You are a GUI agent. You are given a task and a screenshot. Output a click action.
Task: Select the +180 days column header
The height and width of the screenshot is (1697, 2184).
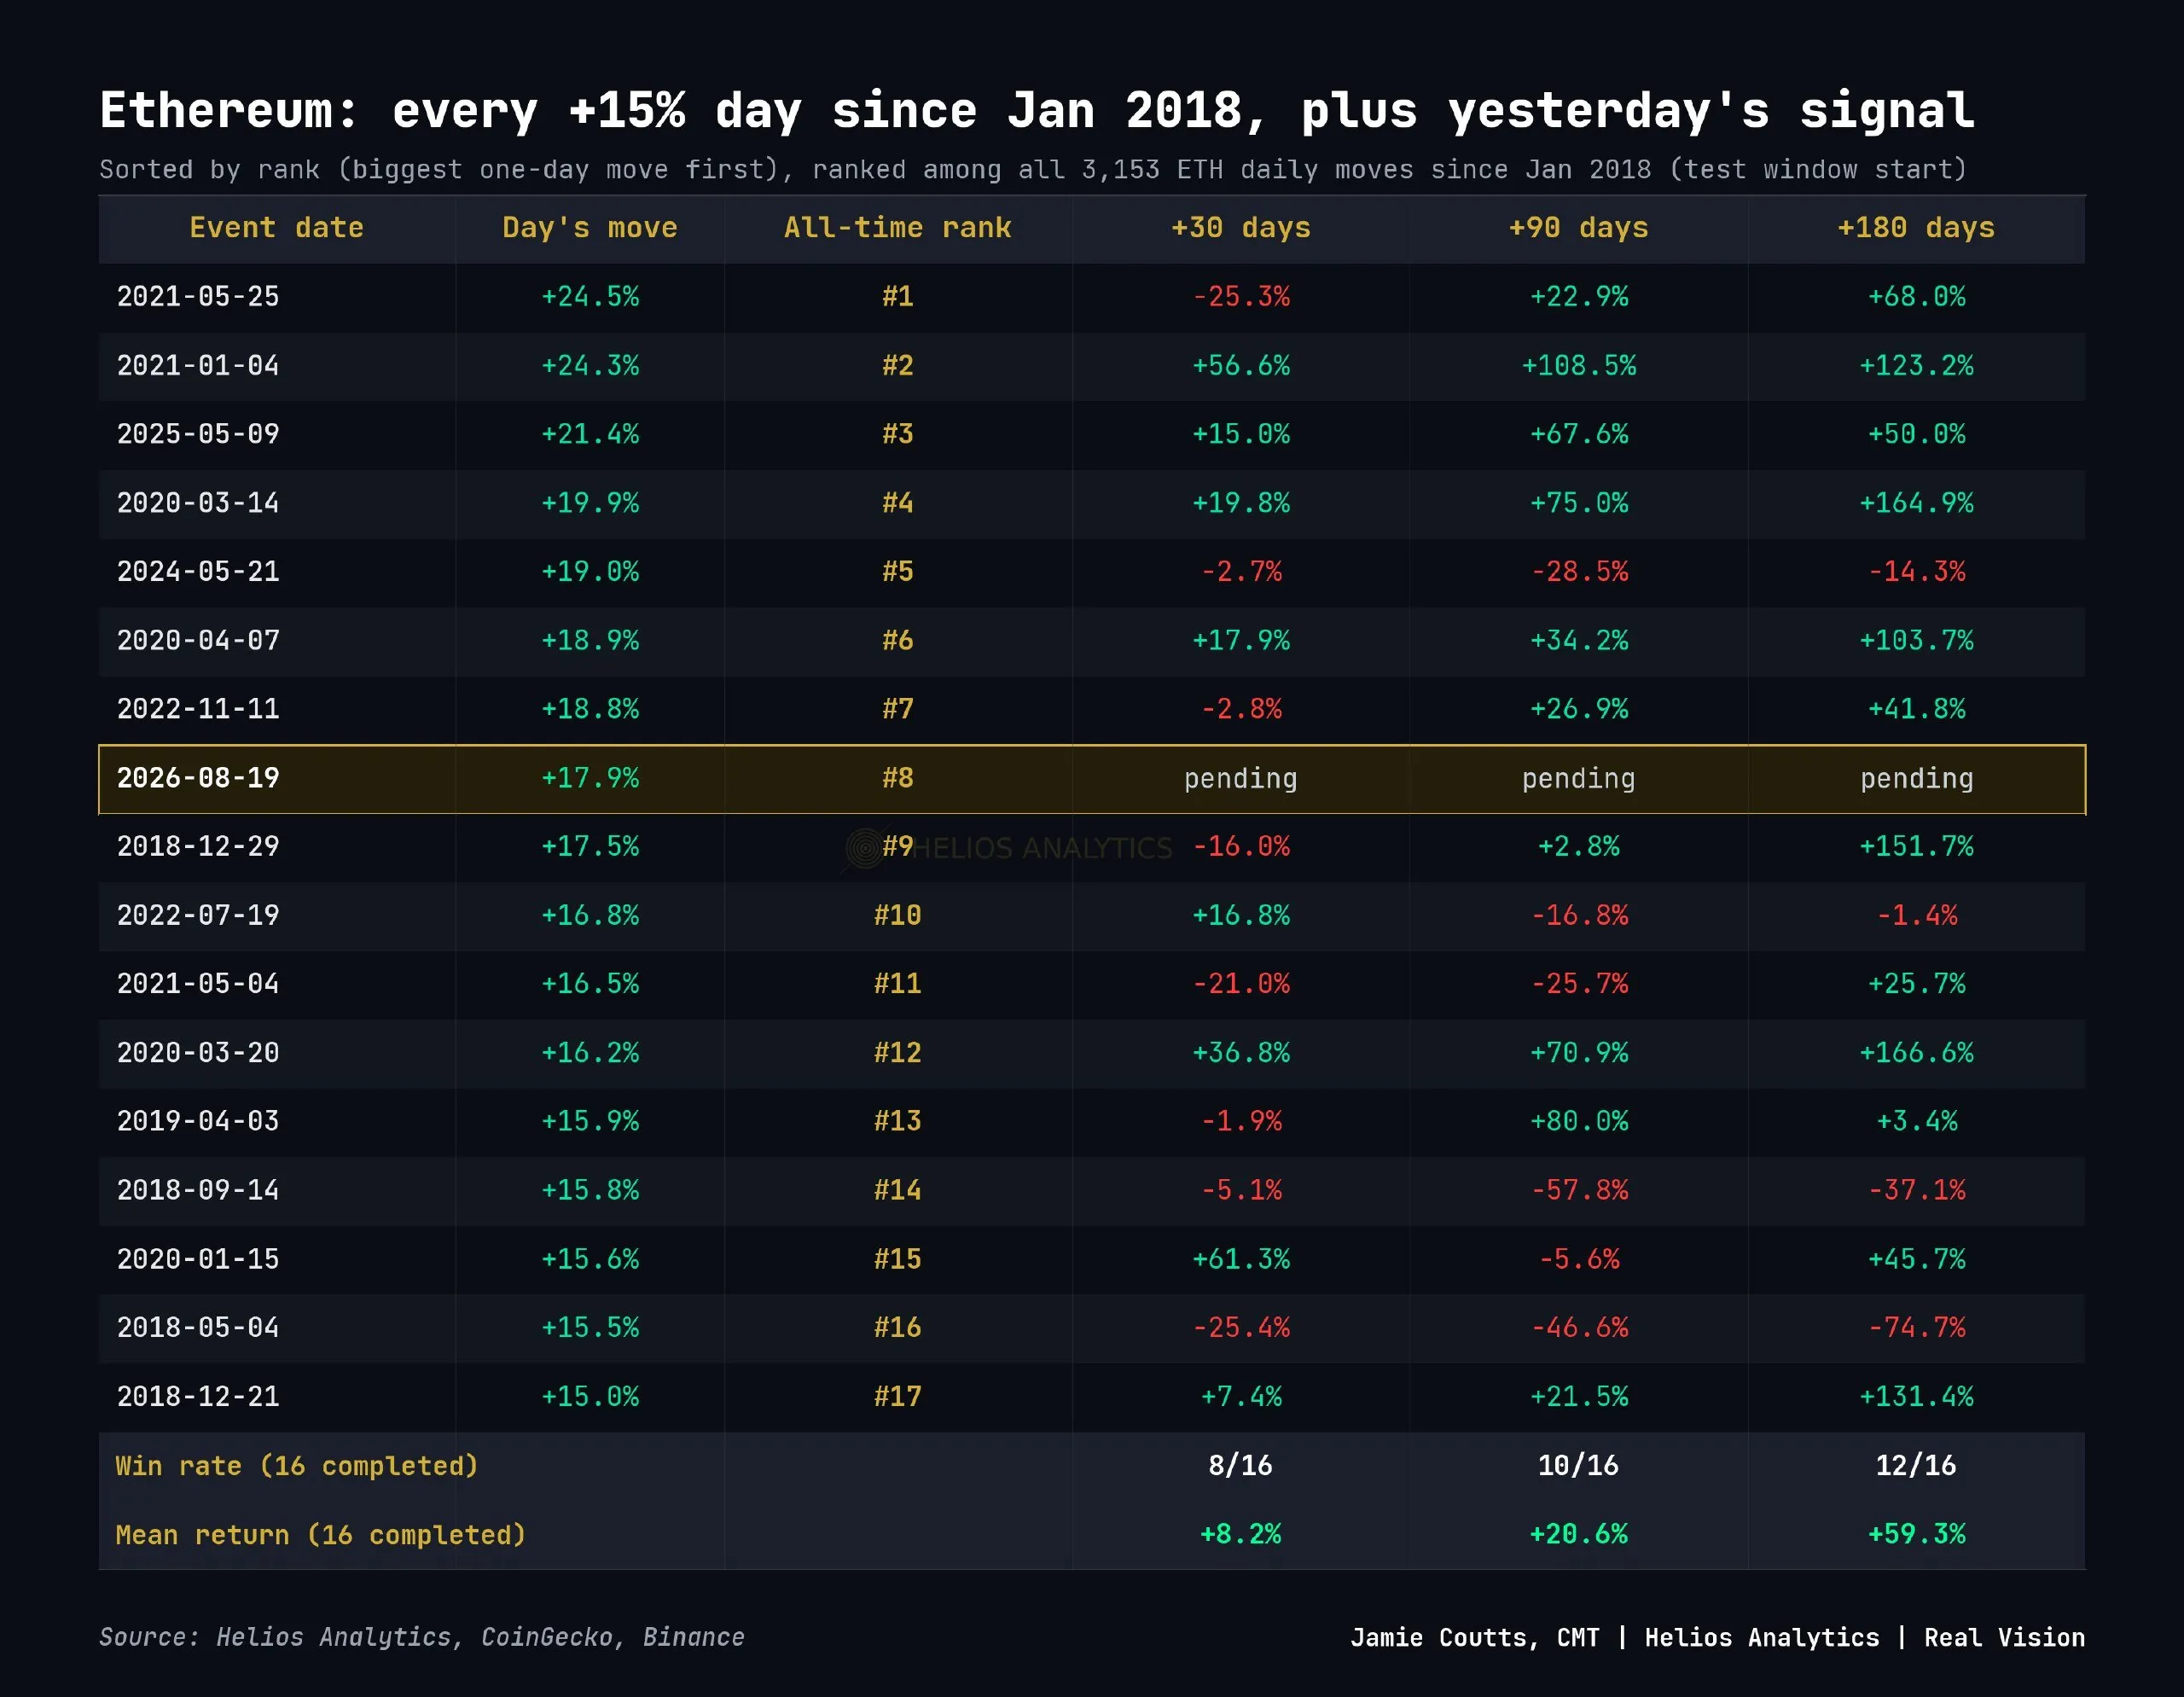(1916, 228)
